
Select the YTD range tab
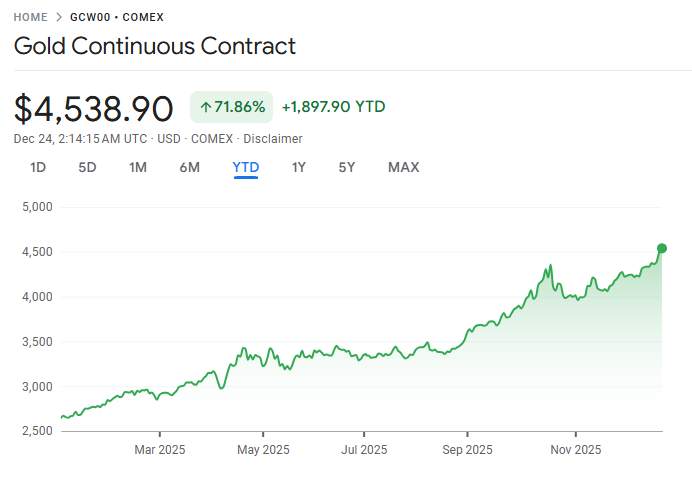click(245, 167)
